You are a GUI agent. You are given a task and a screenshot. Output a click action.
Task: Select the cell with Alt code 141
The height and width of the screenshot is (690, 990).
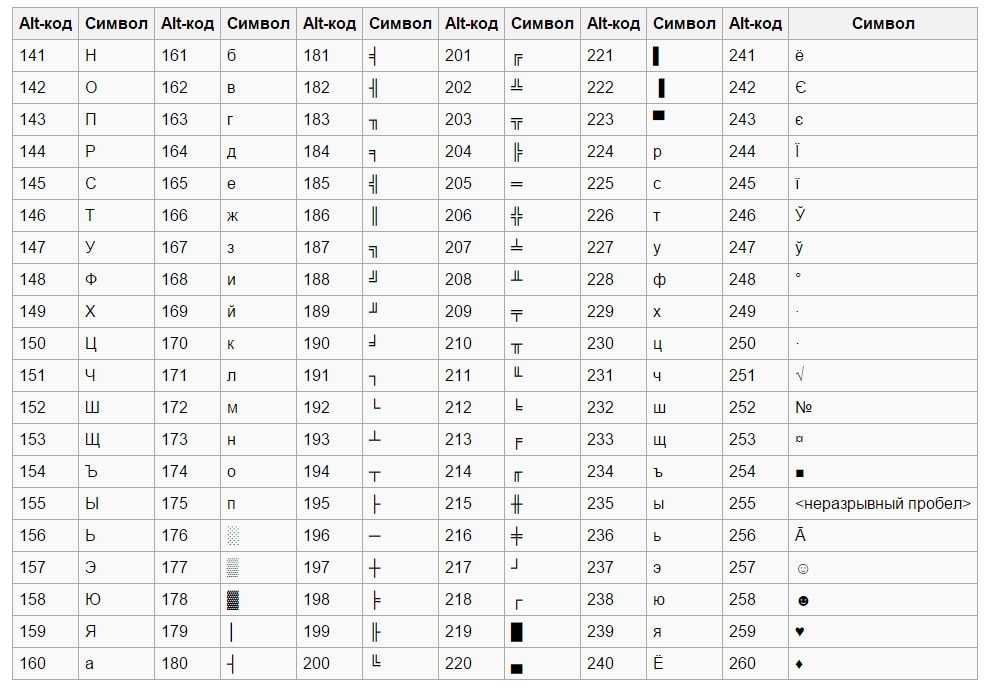45,56
